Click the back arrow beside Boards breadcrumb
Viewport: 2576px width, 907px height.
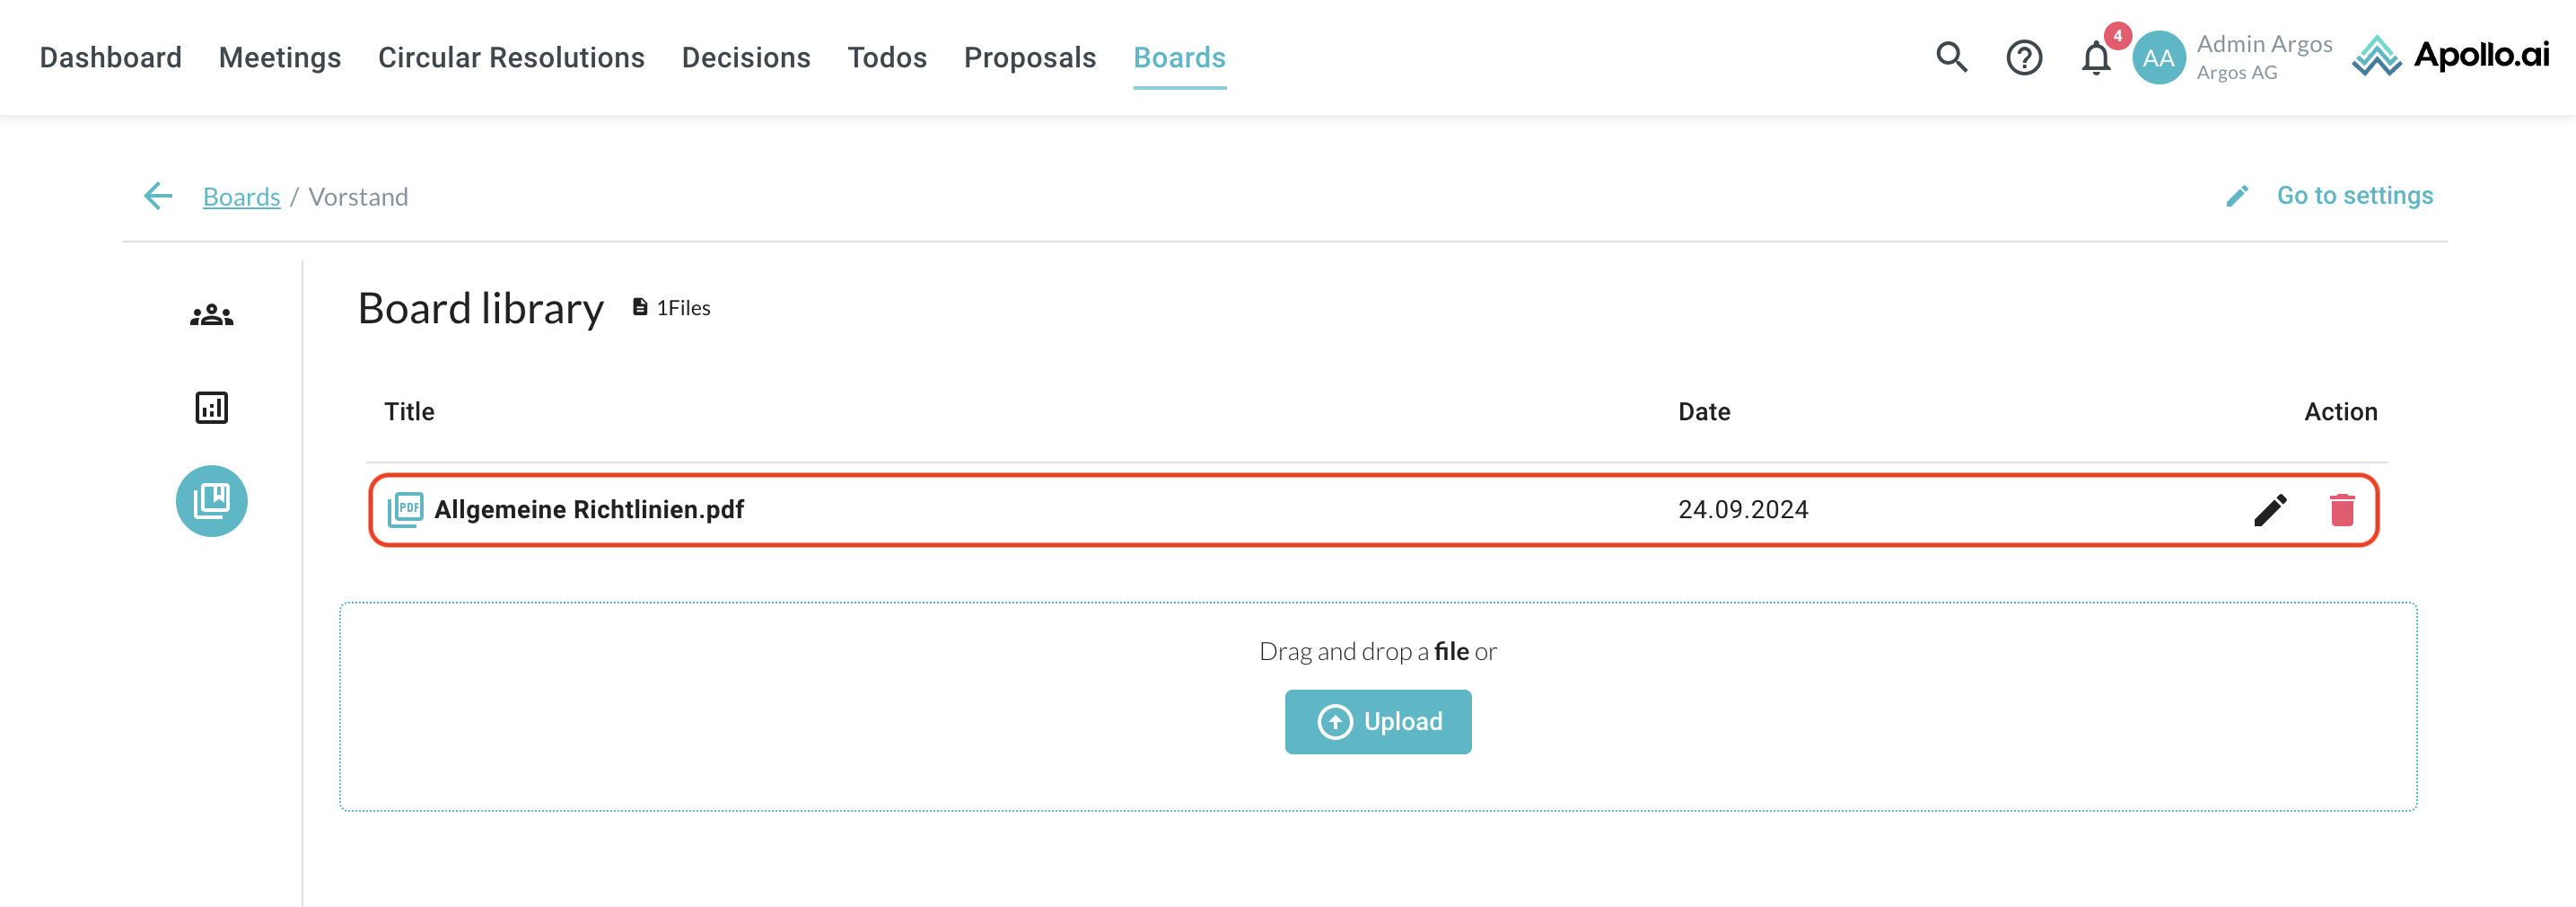pos(158,196)
